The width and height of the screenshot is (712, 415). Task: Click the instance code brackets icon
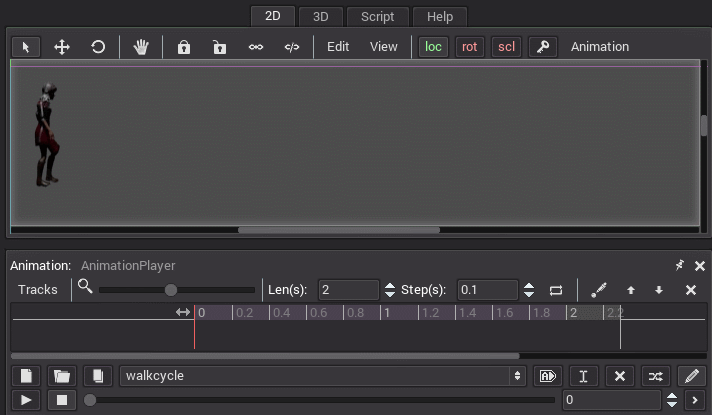coord(292,47)
